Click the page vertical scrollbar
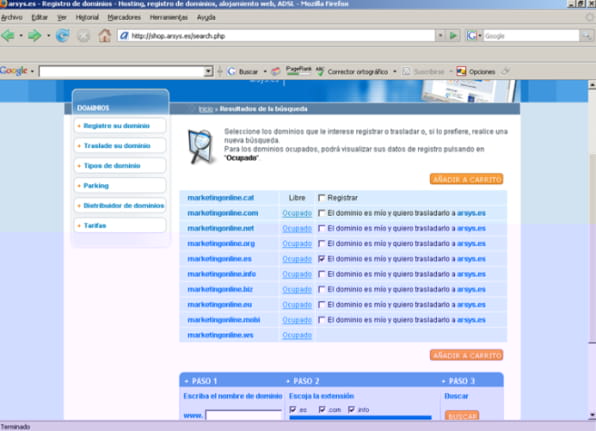This screenshot has height=431, width=596. 592,250
